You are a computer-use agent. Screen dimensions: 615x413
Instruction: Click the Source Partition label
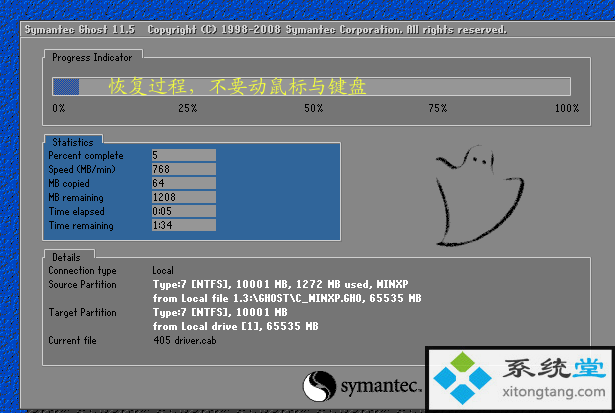82,284
